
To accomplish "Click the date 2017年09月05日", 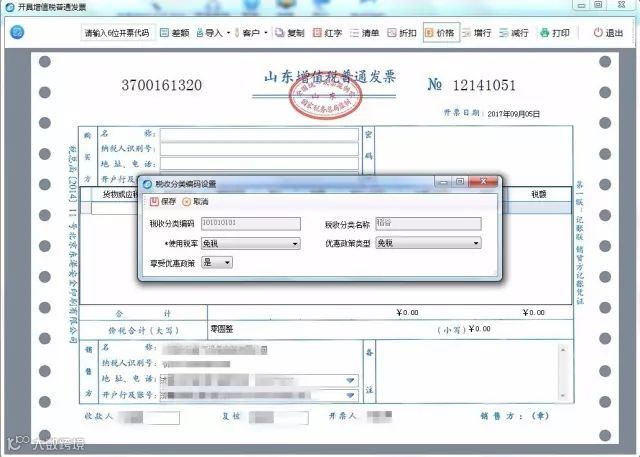I will point(513,114).
